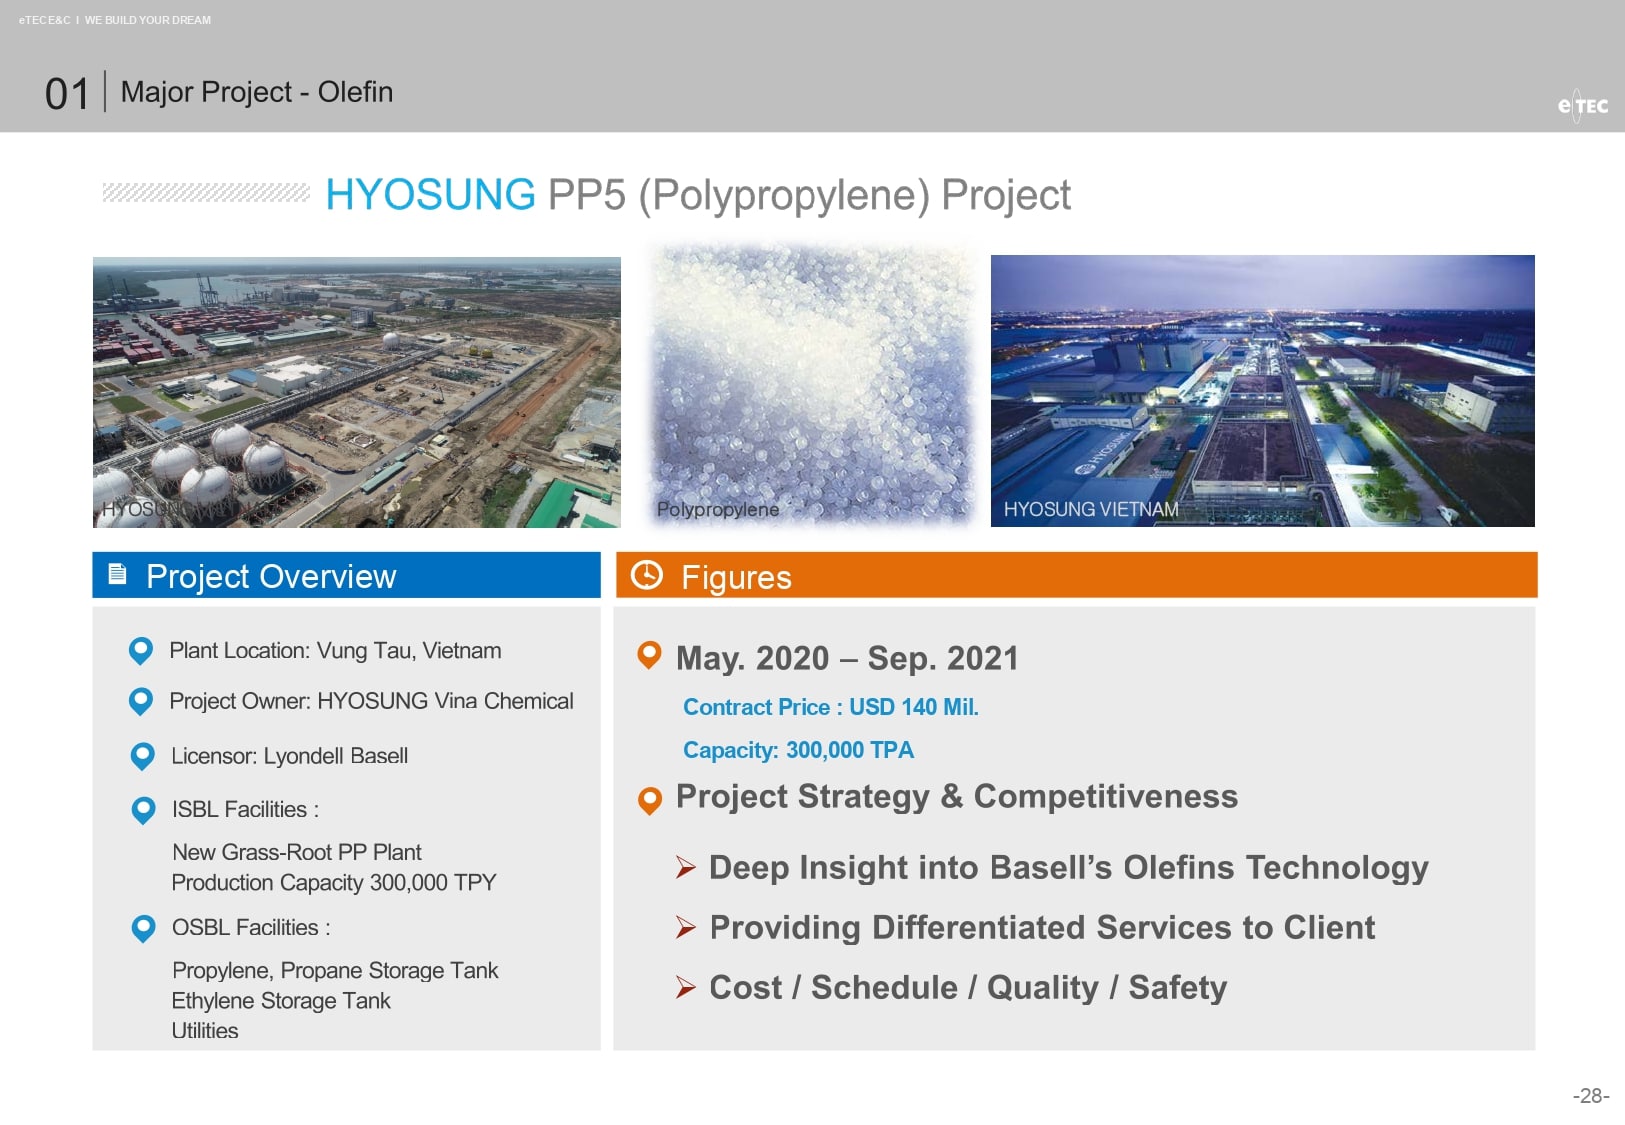Click 'Licensor: Lyondell Basell' text
This screenshot has width=1625, height=1125.
(x=289, y=756)
